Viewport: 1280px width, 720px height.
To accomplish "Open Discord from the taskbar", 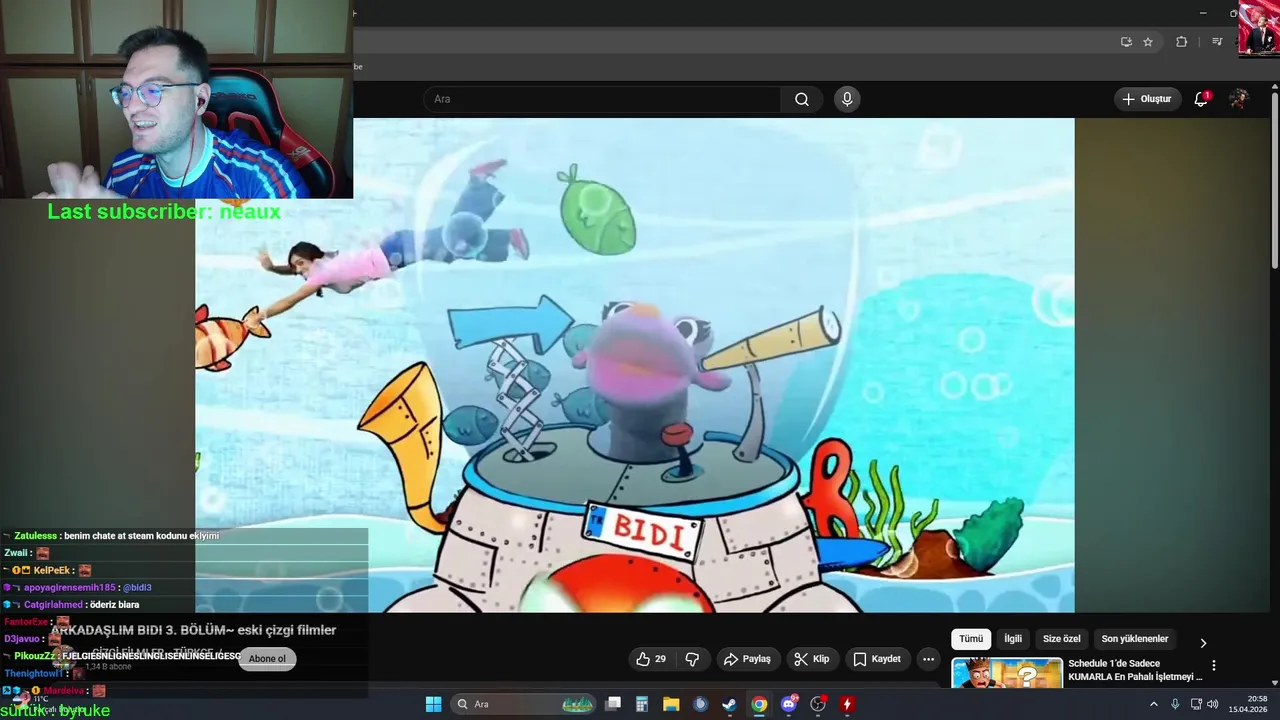I will tap(789, 704).
